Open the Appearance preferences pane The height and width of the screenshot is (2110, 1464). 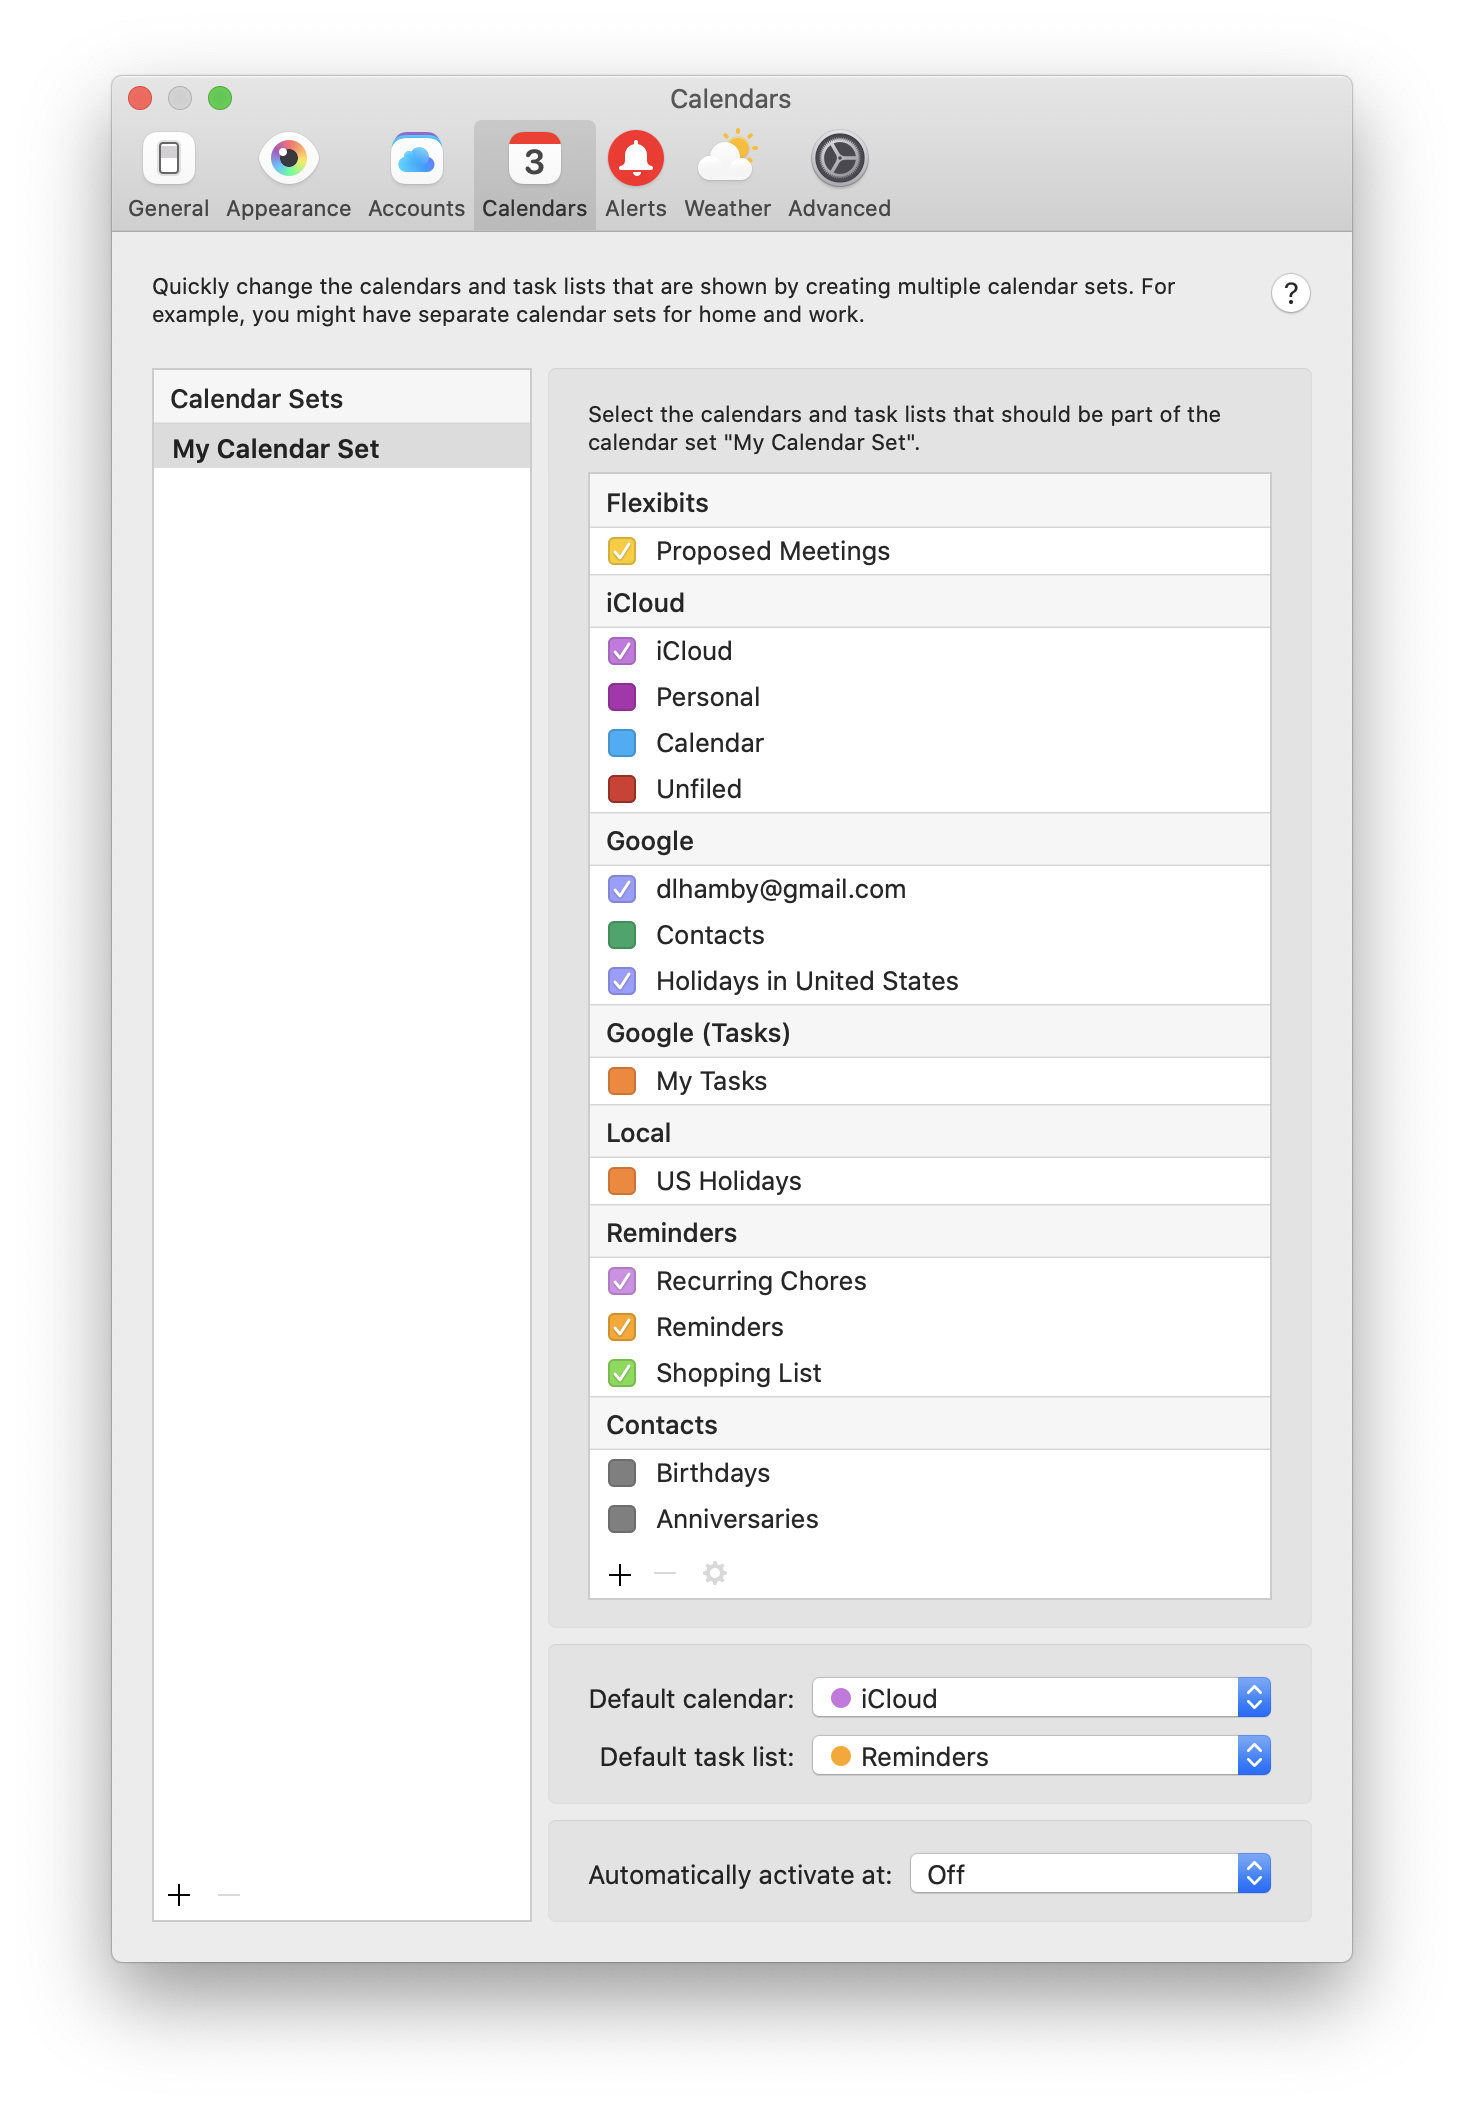click(x=288, y=175)
